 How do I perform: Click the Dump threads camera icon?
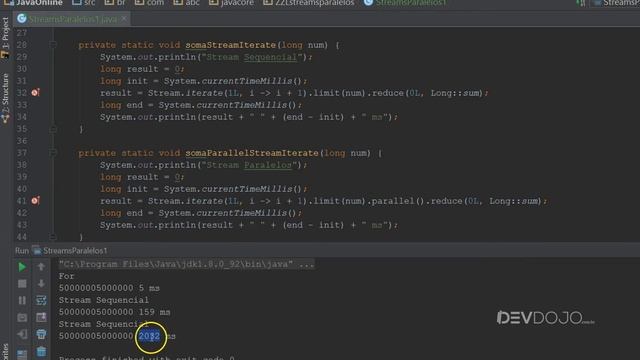click(22, 317)
